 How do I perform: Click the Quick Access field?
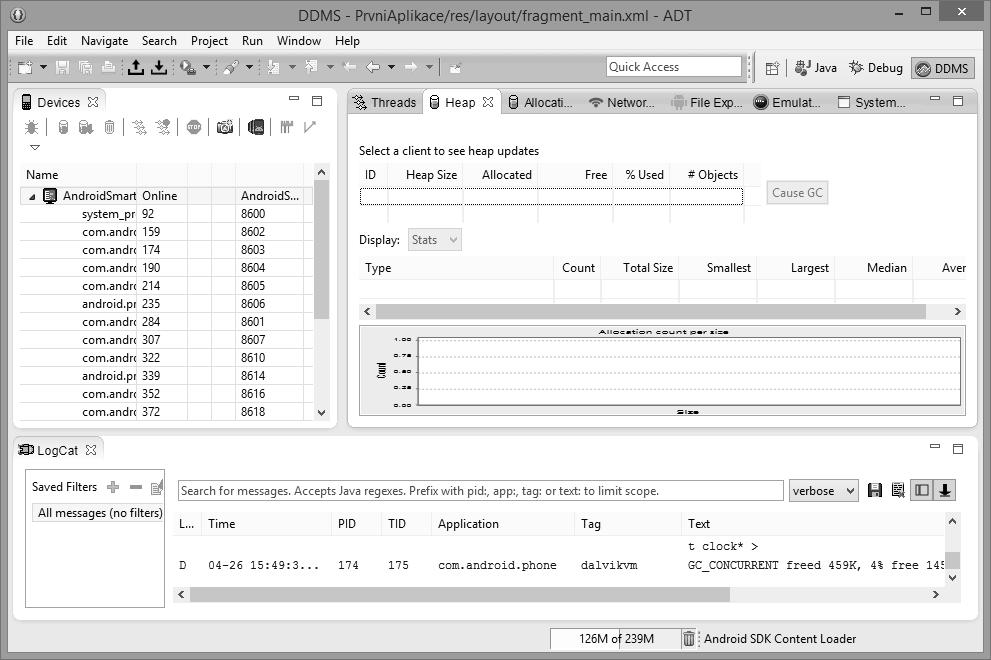[x=674, y=67]
